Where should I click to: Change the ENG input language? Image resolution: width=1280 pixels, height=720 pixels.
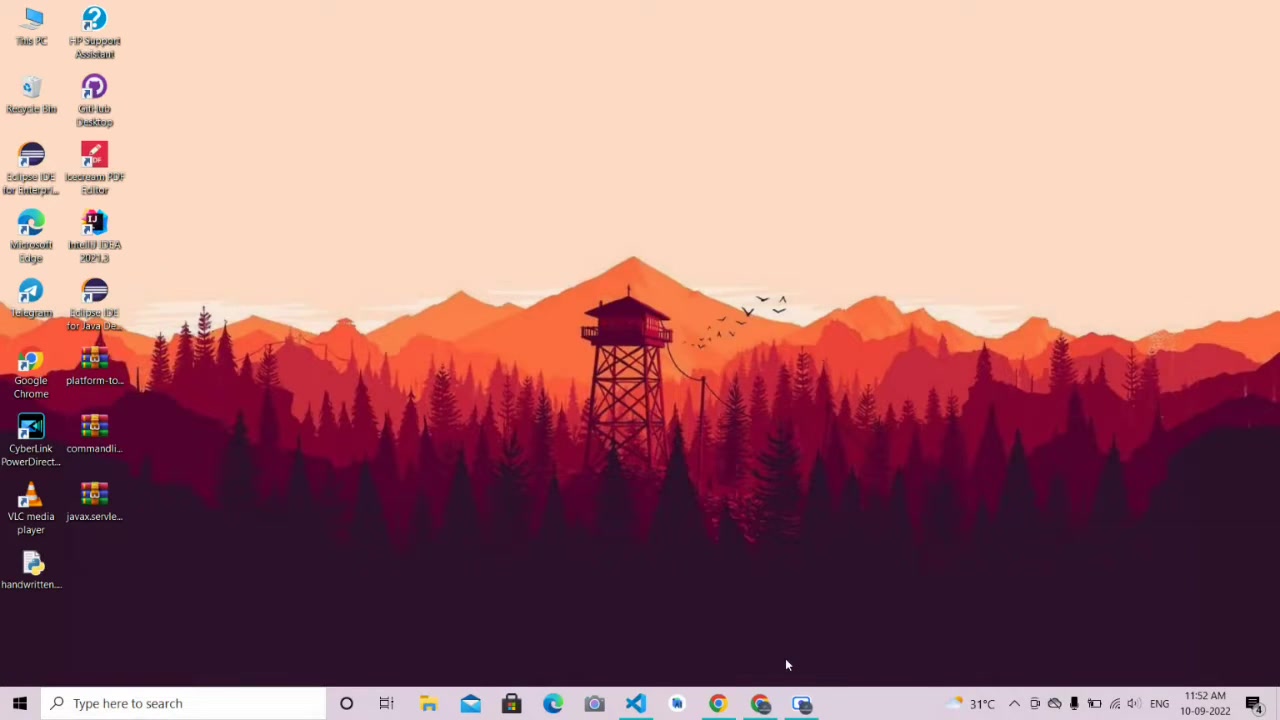pyautogui.click(x=1160, y=703)
